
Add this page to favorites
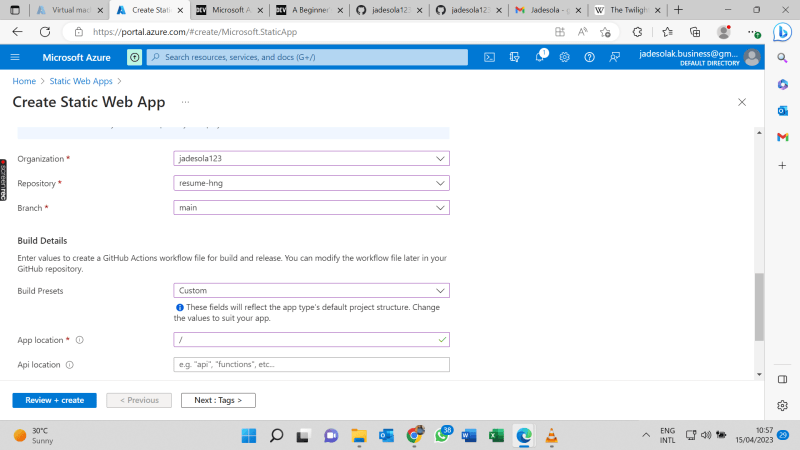(x=605, y=32)
